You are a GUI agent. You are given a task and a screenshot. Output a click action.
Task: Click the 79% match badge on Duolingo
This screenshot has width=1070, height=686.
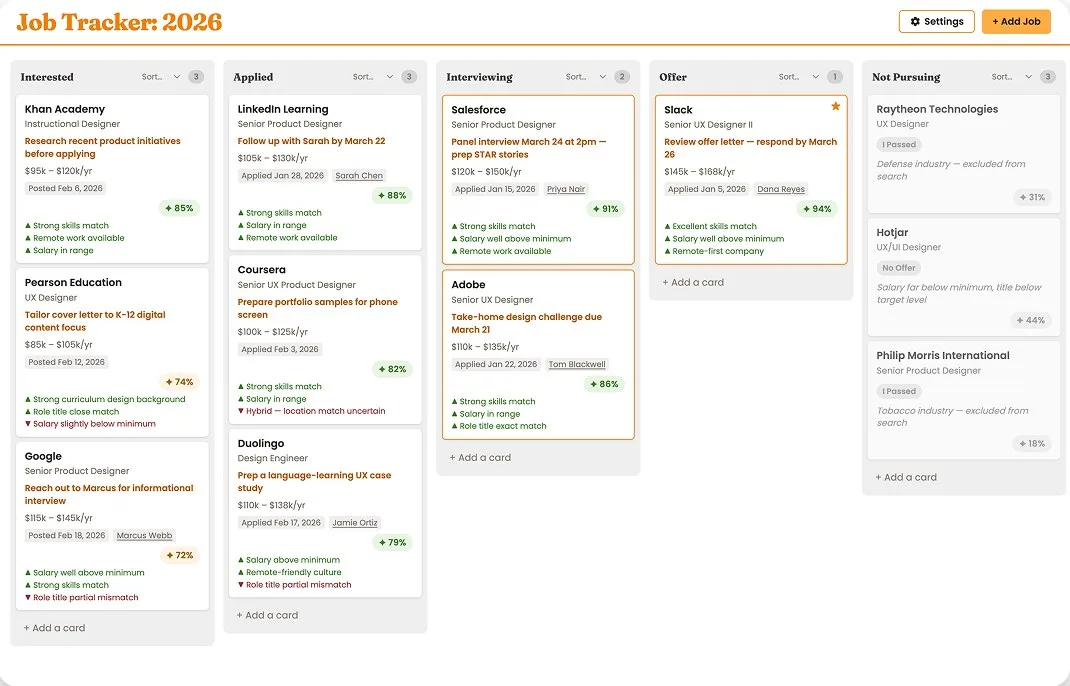tap(392, 543)
